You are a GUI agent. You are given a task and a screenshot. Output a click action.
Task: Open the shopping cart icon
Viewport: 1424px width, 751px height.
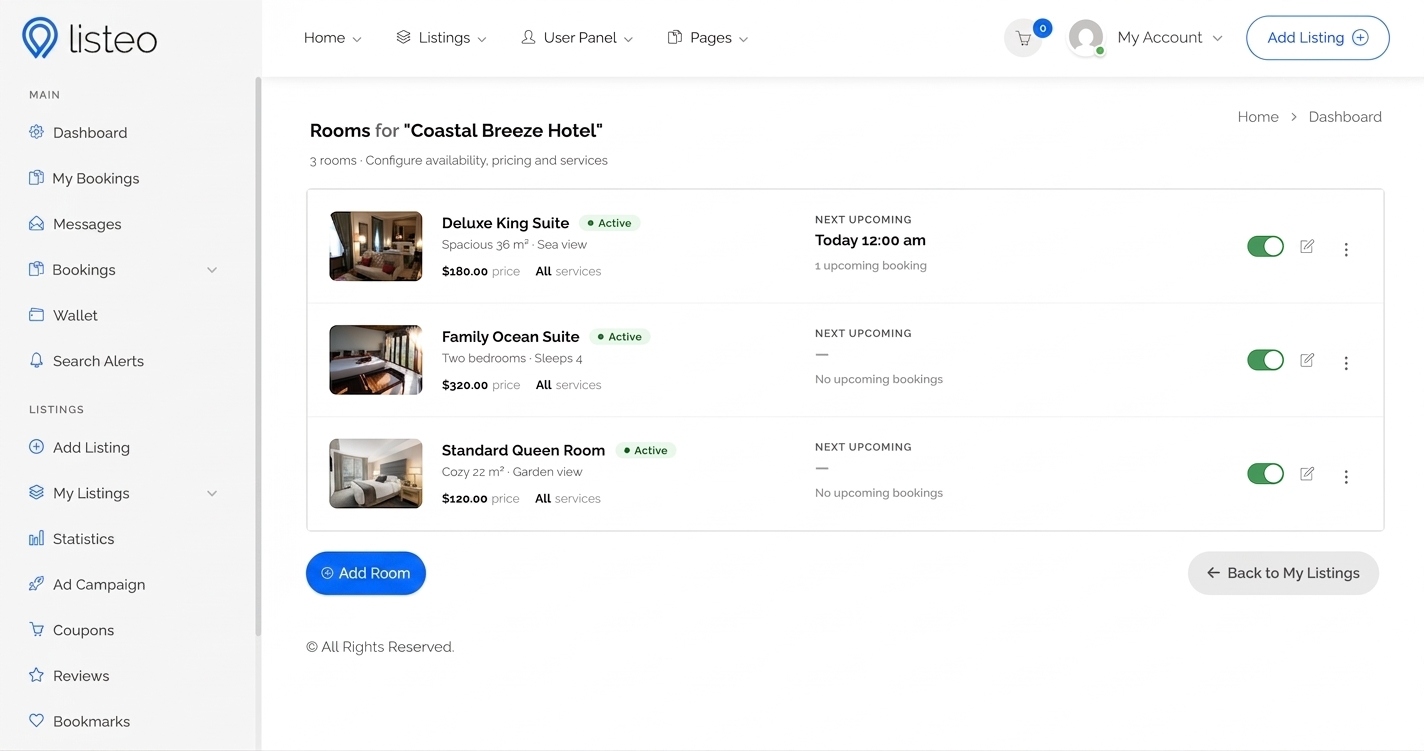(x=1023, y=38)
